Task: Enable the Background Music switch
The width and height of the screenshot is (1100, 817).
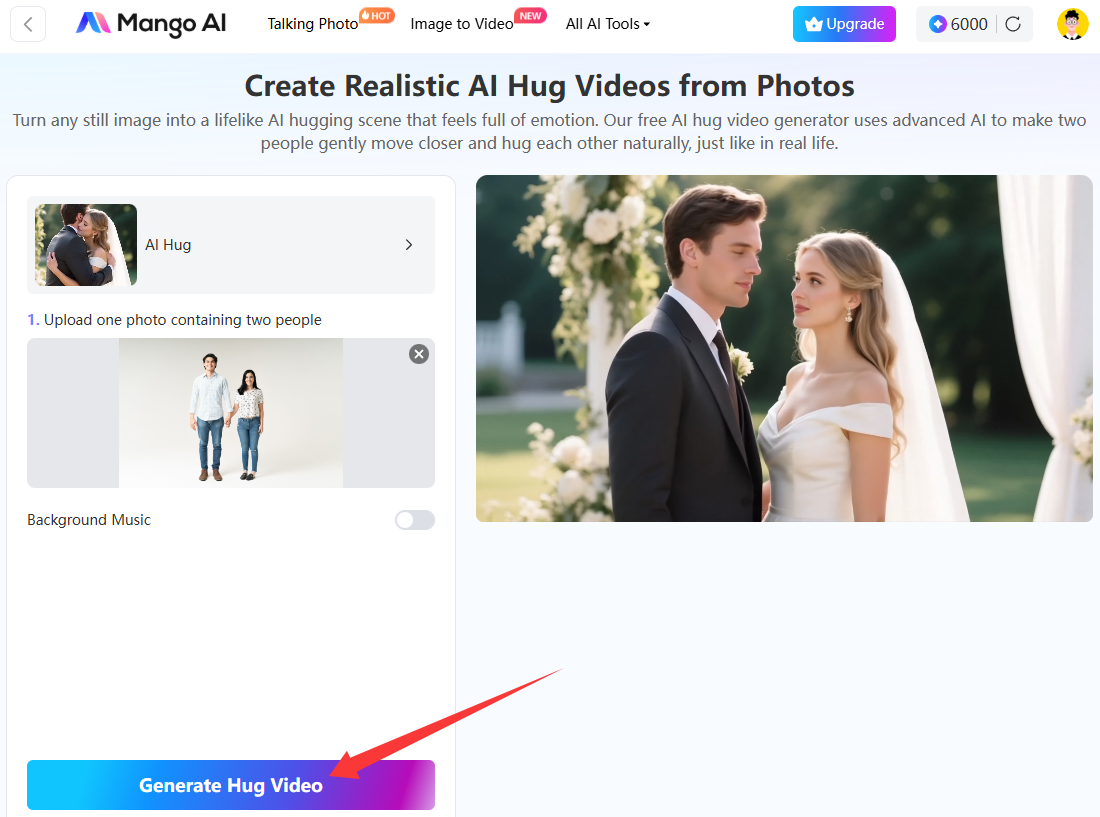Action: click(415, 520)
